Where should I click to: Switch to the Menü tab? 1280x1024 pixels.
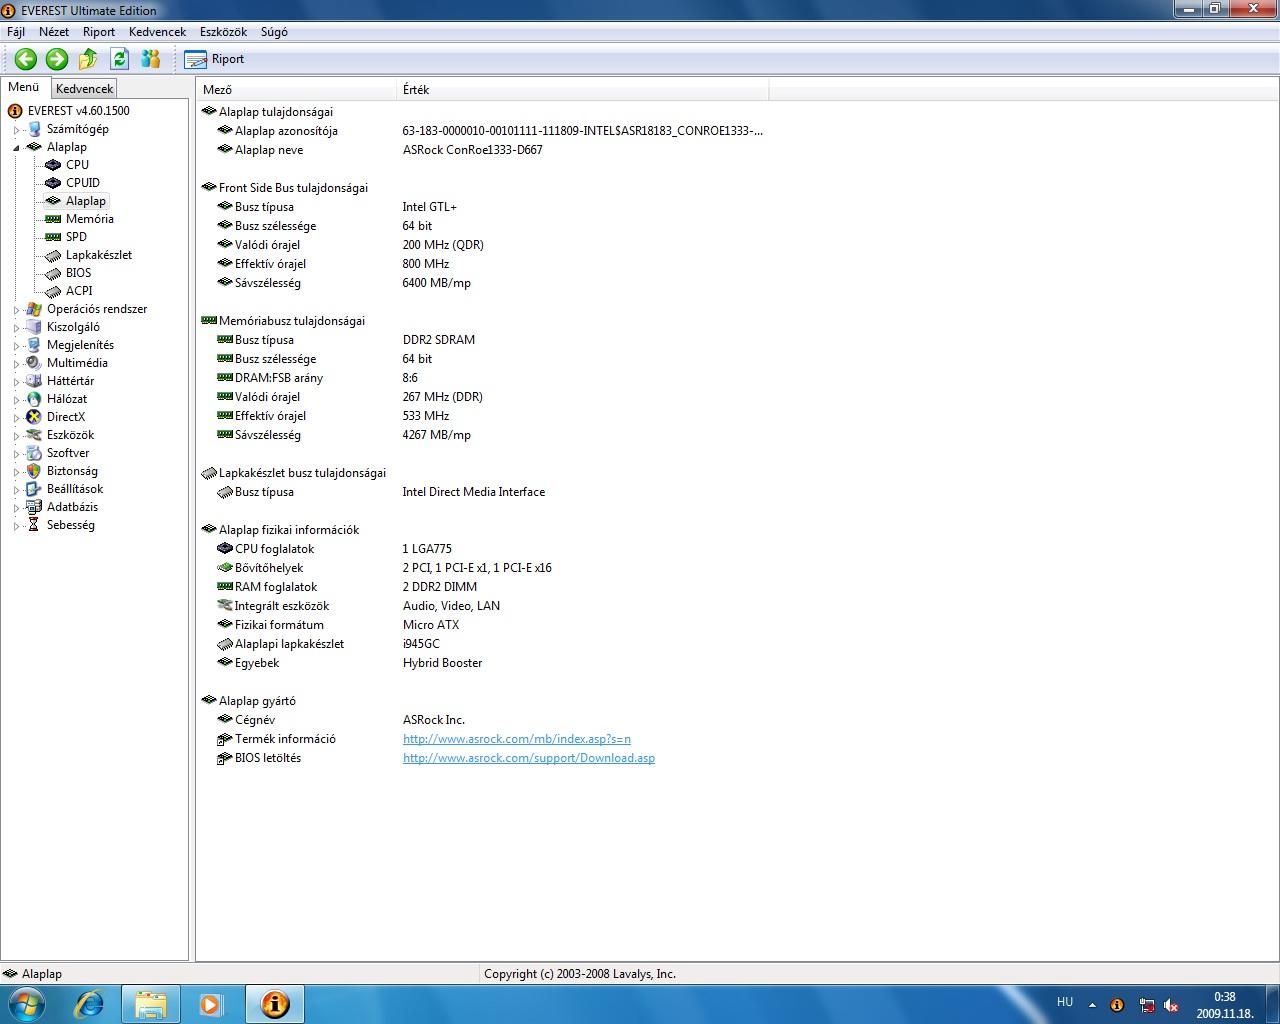(x=24, y=87)
